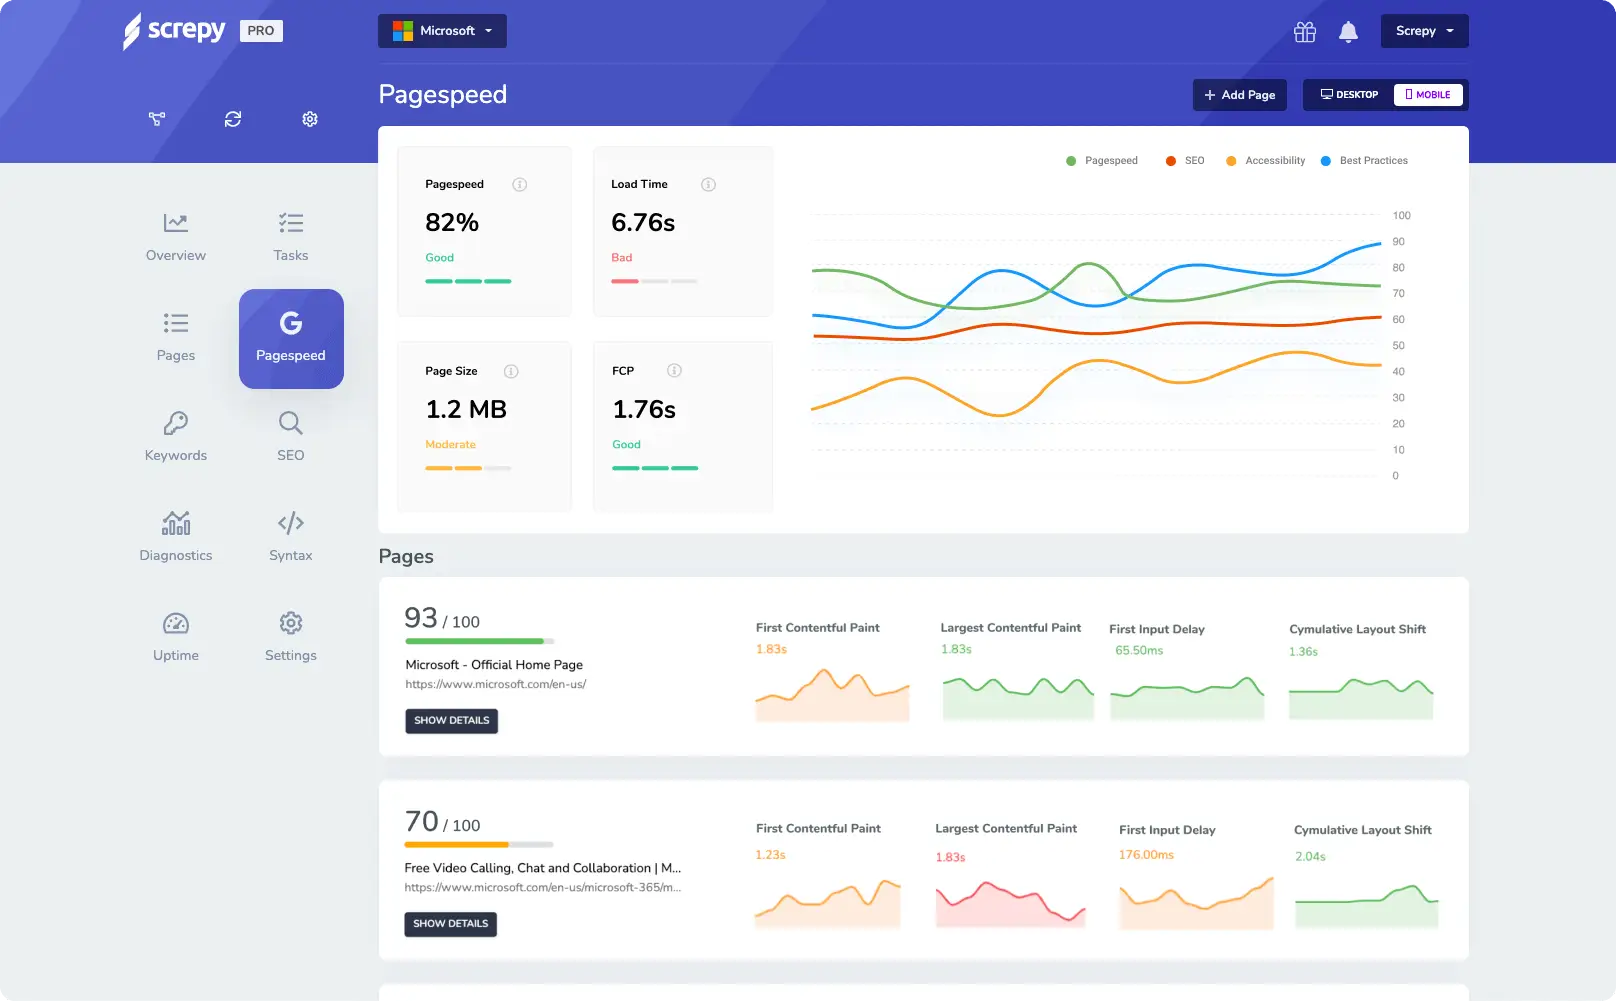Click the refresh sync icon in sidebar header
The image size is (1616, 1001).
233,119
